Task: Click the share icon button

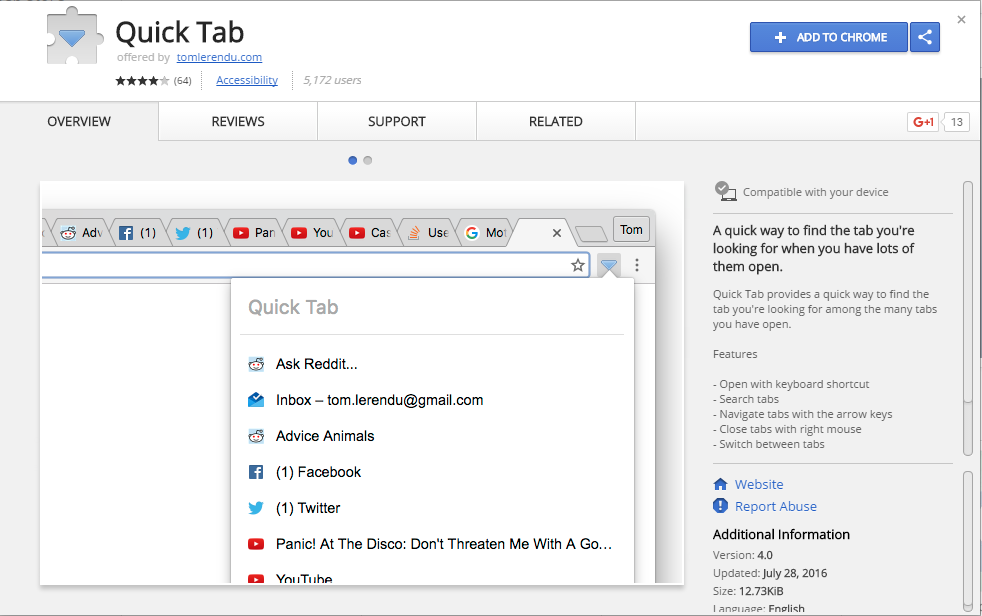Action: [x=924, y=37]
